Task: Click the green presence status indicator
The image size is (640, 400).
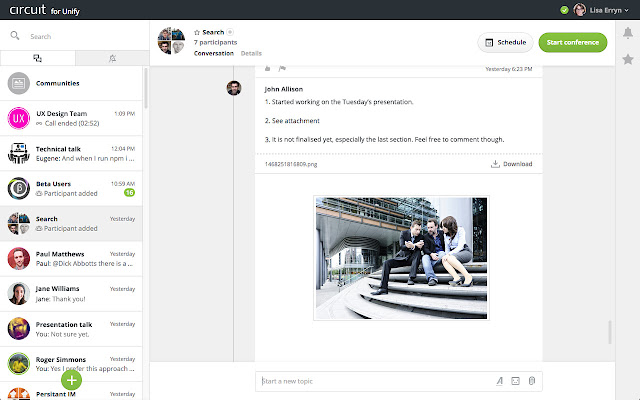Action: (x=565, y=10)
